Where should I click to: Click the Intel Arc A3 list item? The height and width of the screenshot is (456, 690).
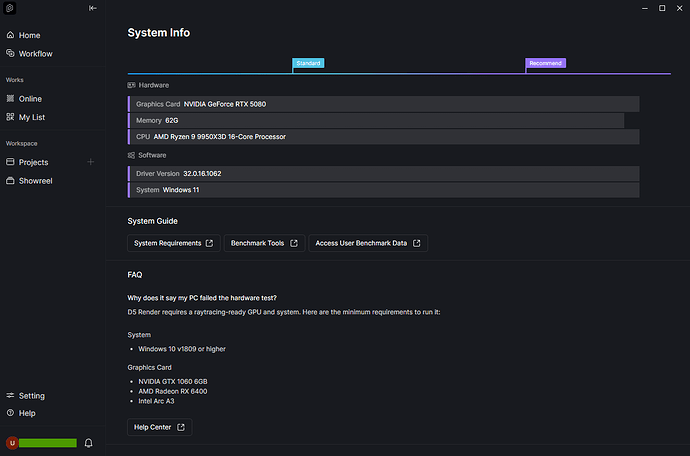156,401
